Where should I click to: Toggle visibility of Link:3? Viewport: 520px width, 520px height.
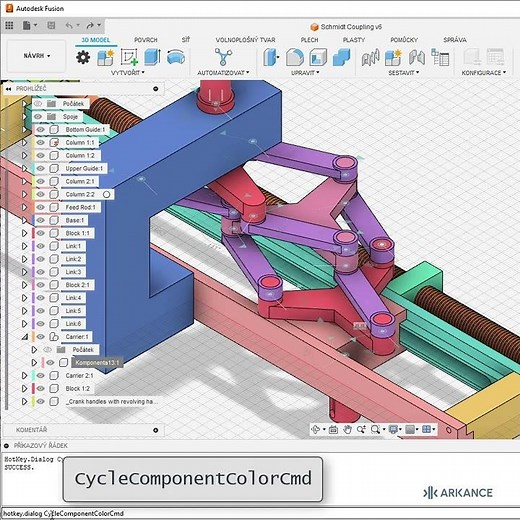point(40,272)
